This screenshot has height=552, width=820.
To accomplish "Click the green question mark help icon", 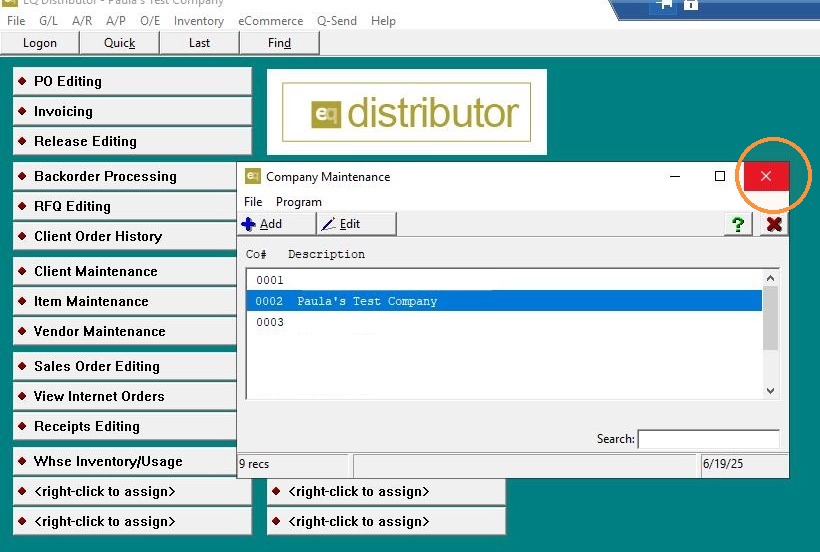I will (x=738, y=224).
